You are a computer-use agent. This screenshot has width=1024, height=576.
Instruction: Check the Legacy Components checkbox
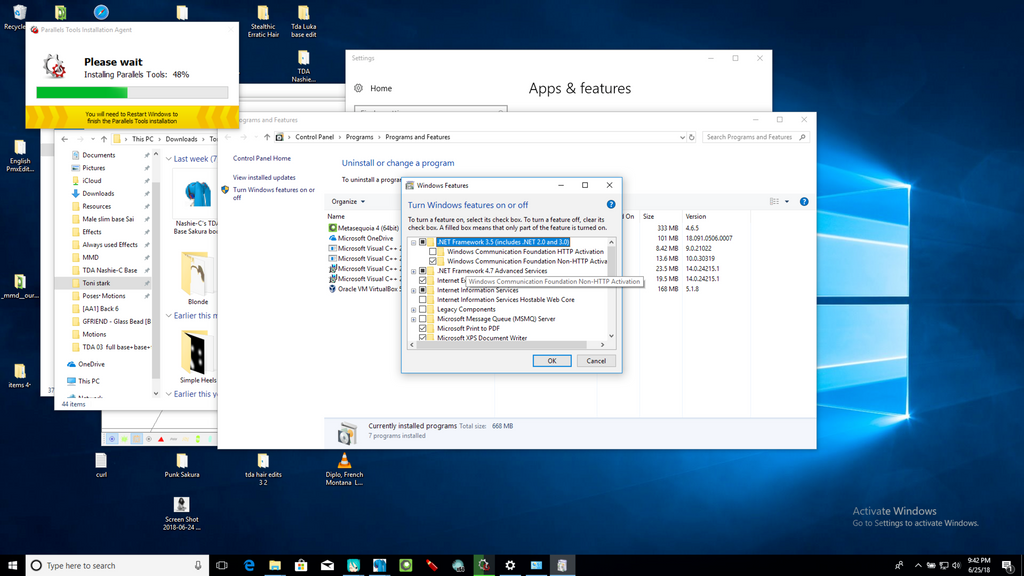pos(423,310)
